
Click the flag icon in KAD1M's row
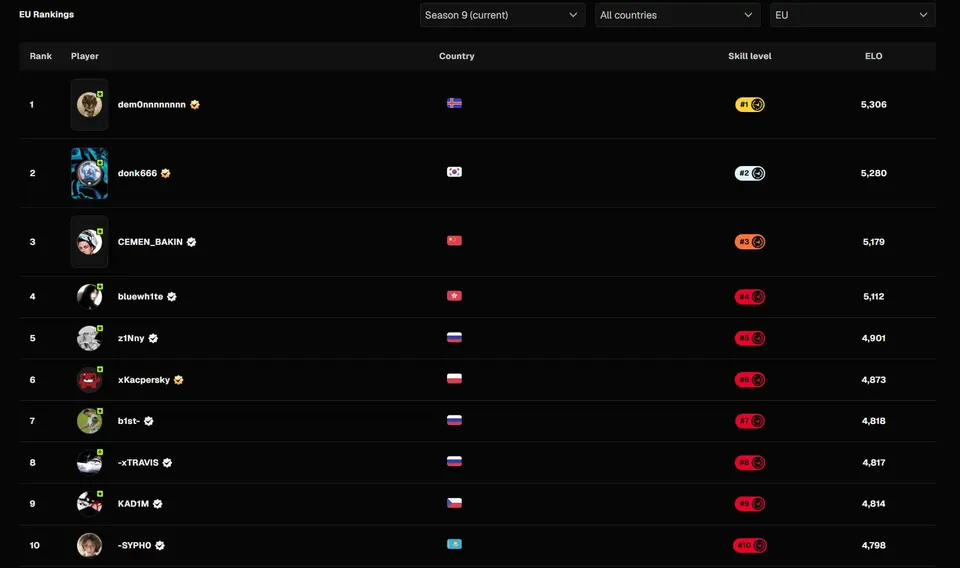point(454,503)
